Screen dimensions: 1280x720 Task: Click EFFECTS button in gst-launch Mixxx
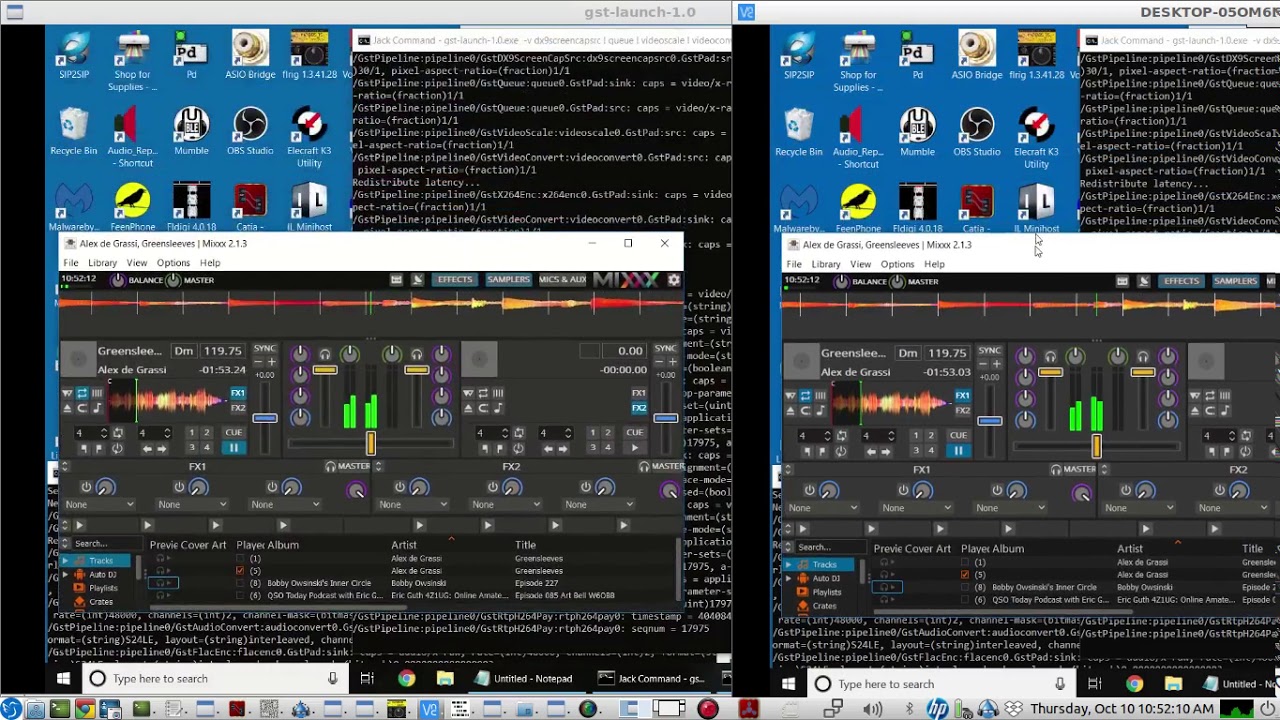click(x=455, y=280)
